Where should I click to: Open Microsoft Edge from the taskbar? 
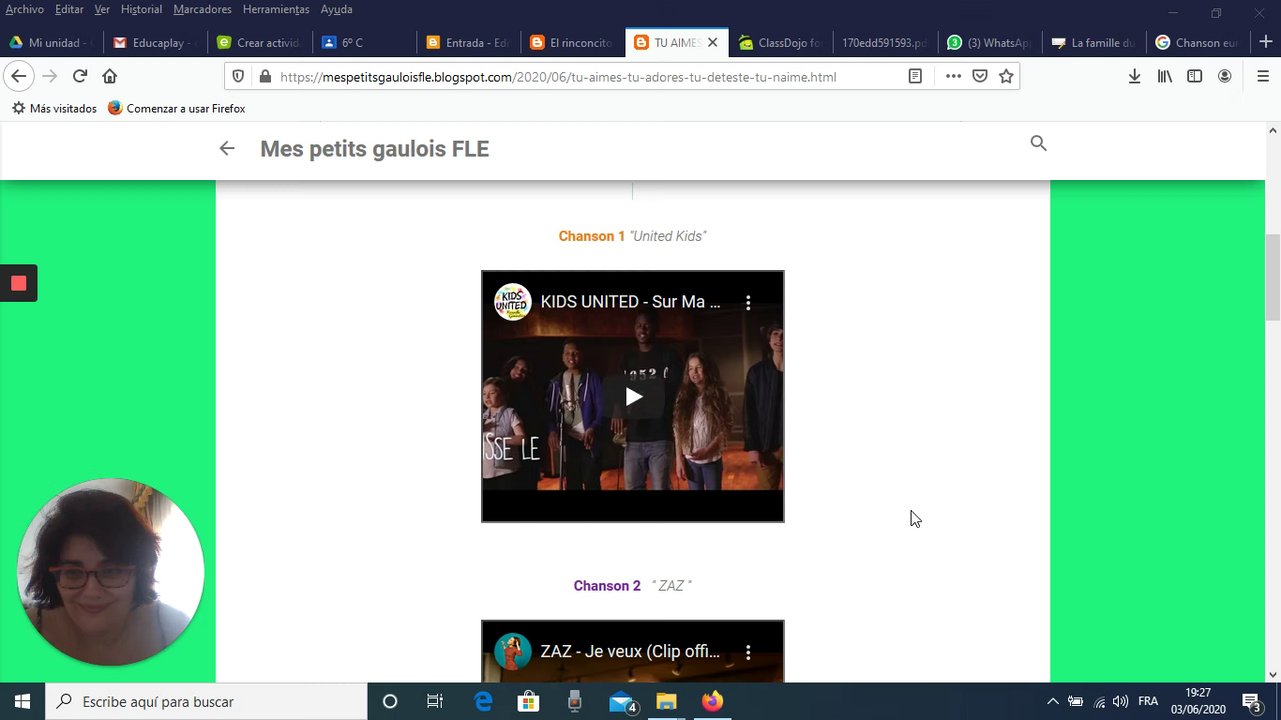click(483, 701)
